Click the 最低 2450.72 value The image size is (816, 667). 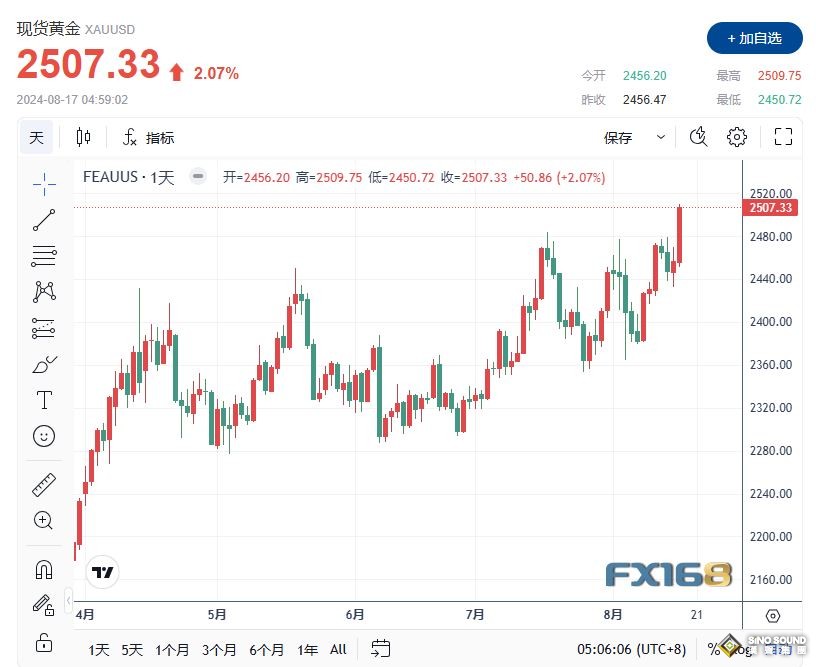779,99
